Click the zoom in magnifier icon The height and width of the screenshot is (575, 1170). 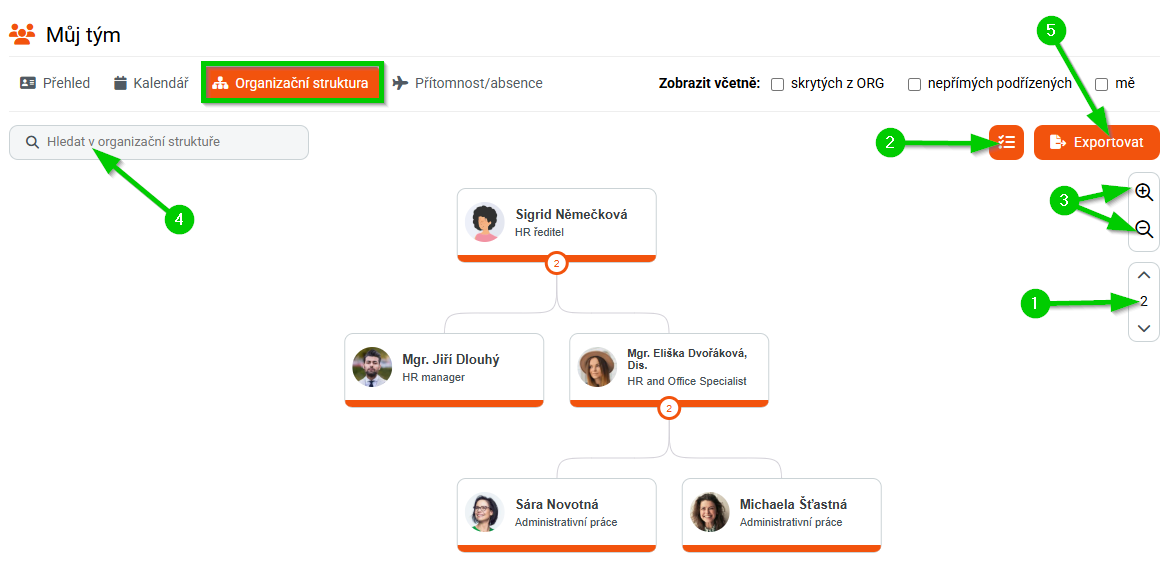tap(1144, 193)
